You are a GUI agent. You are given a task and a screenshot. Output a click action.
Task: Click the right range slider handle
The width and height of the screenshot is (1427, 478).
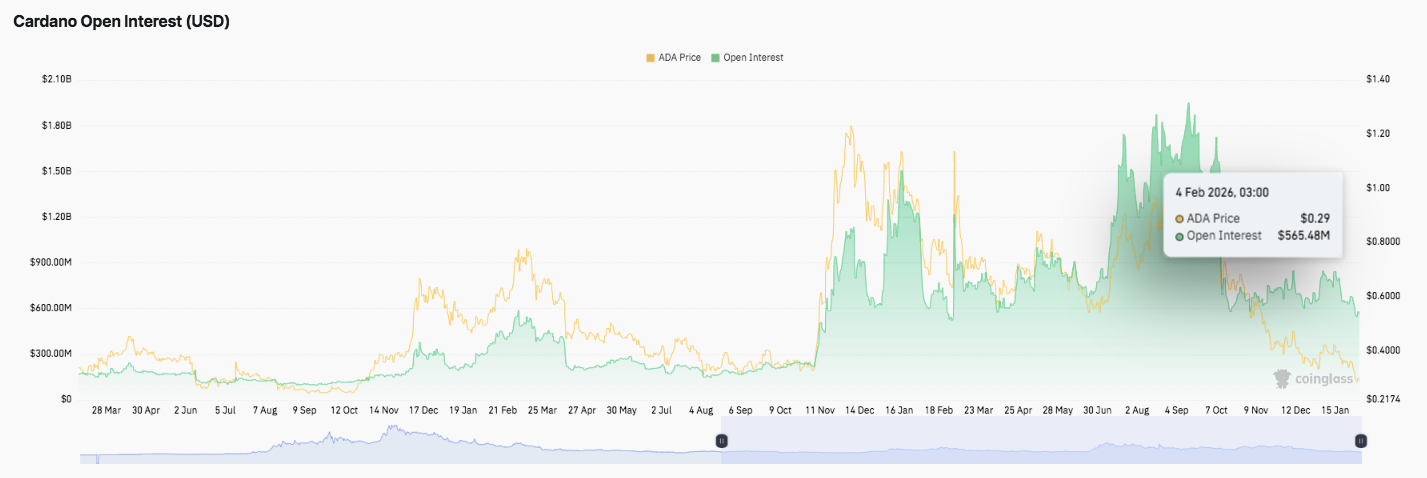point(1360,441)
